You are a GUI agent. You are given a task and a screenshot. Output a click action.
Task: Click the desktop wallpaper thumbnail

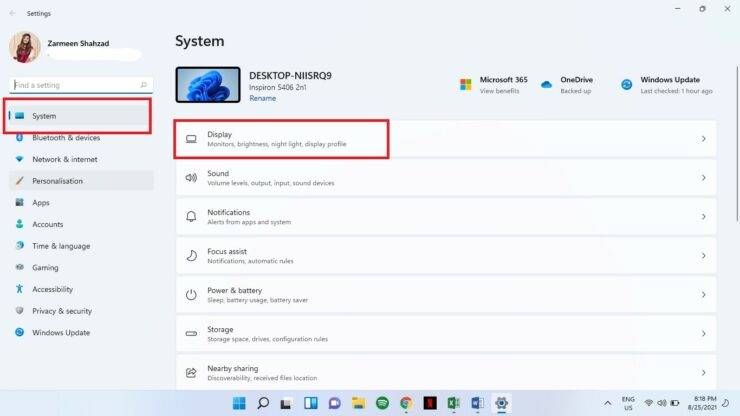207,85
